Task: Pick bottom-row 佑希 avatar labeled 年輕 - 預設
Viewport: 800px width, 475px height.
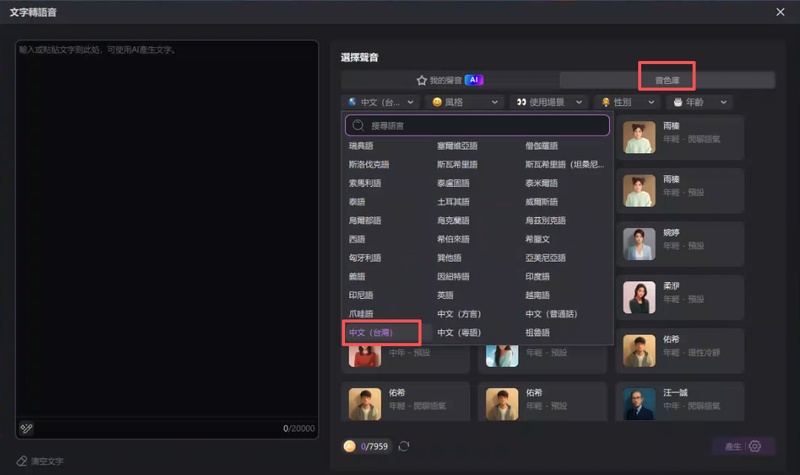Action: coord(502,404)
